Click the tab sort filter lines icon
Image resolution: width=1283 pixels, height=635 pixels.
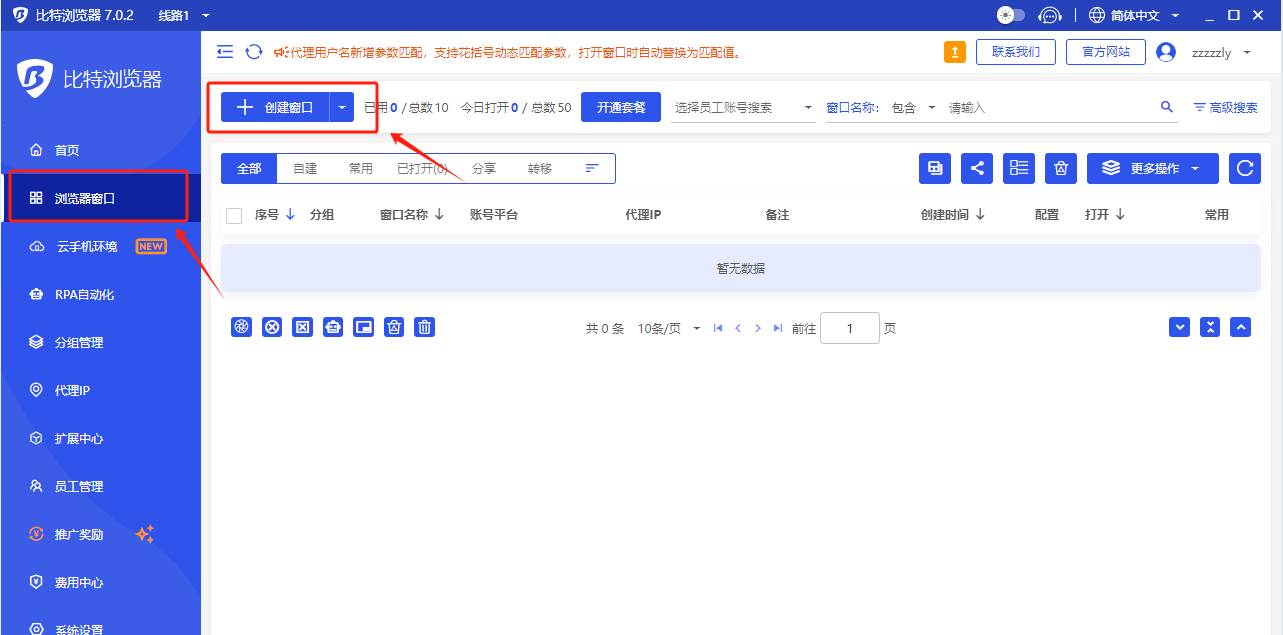click(592, 168)
